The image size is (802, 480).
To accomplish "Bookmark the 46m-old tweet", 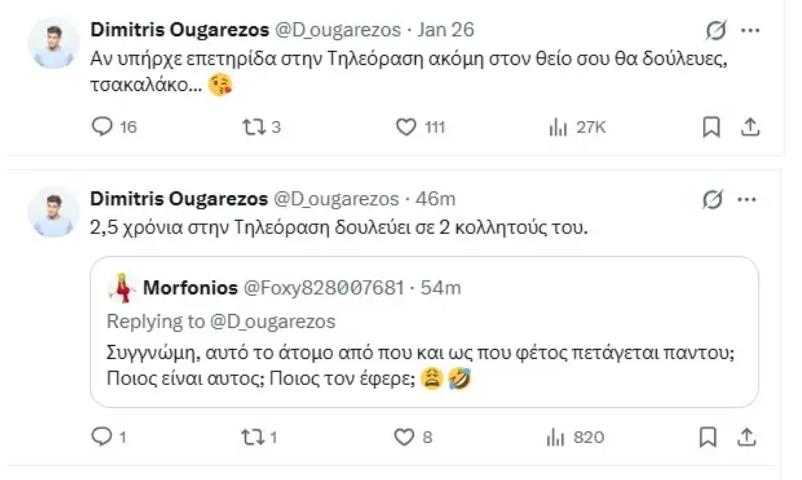I will [710, 437].
